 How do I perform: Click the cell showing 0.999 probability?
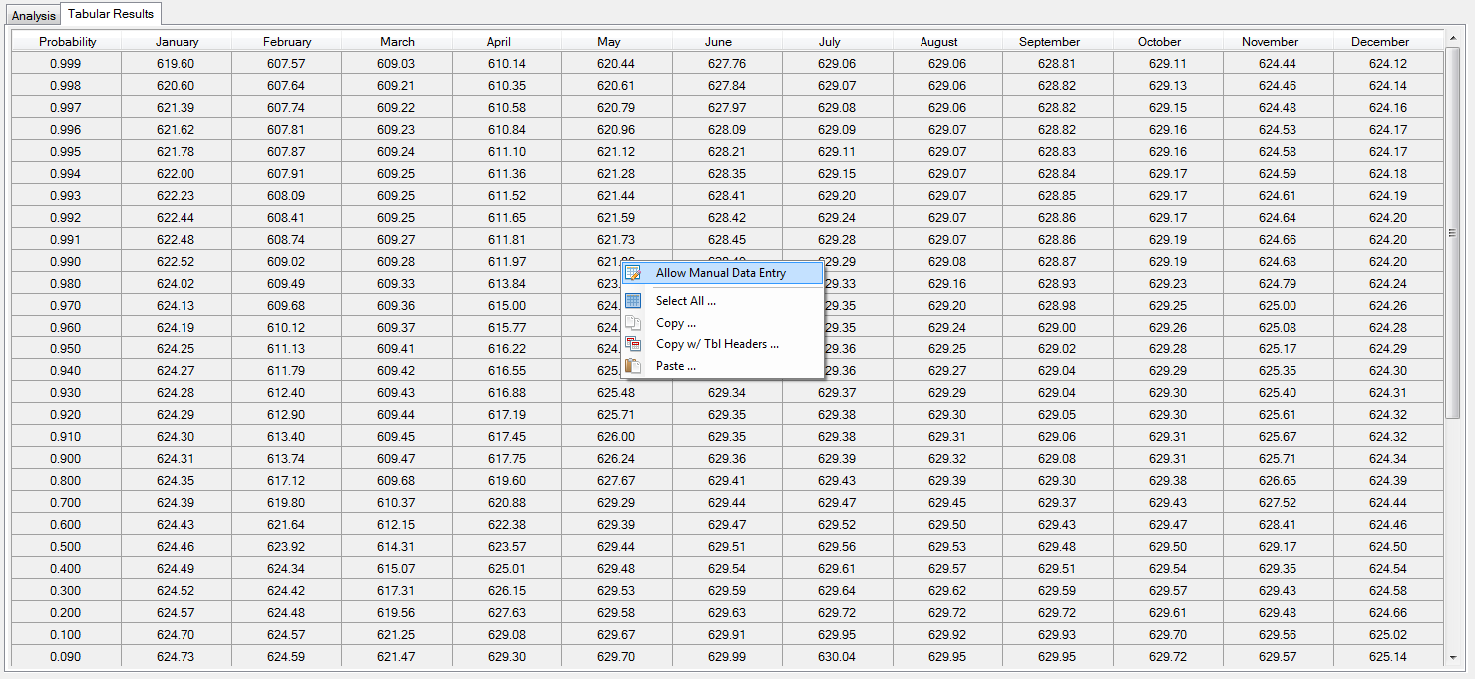tap(68, 63)
